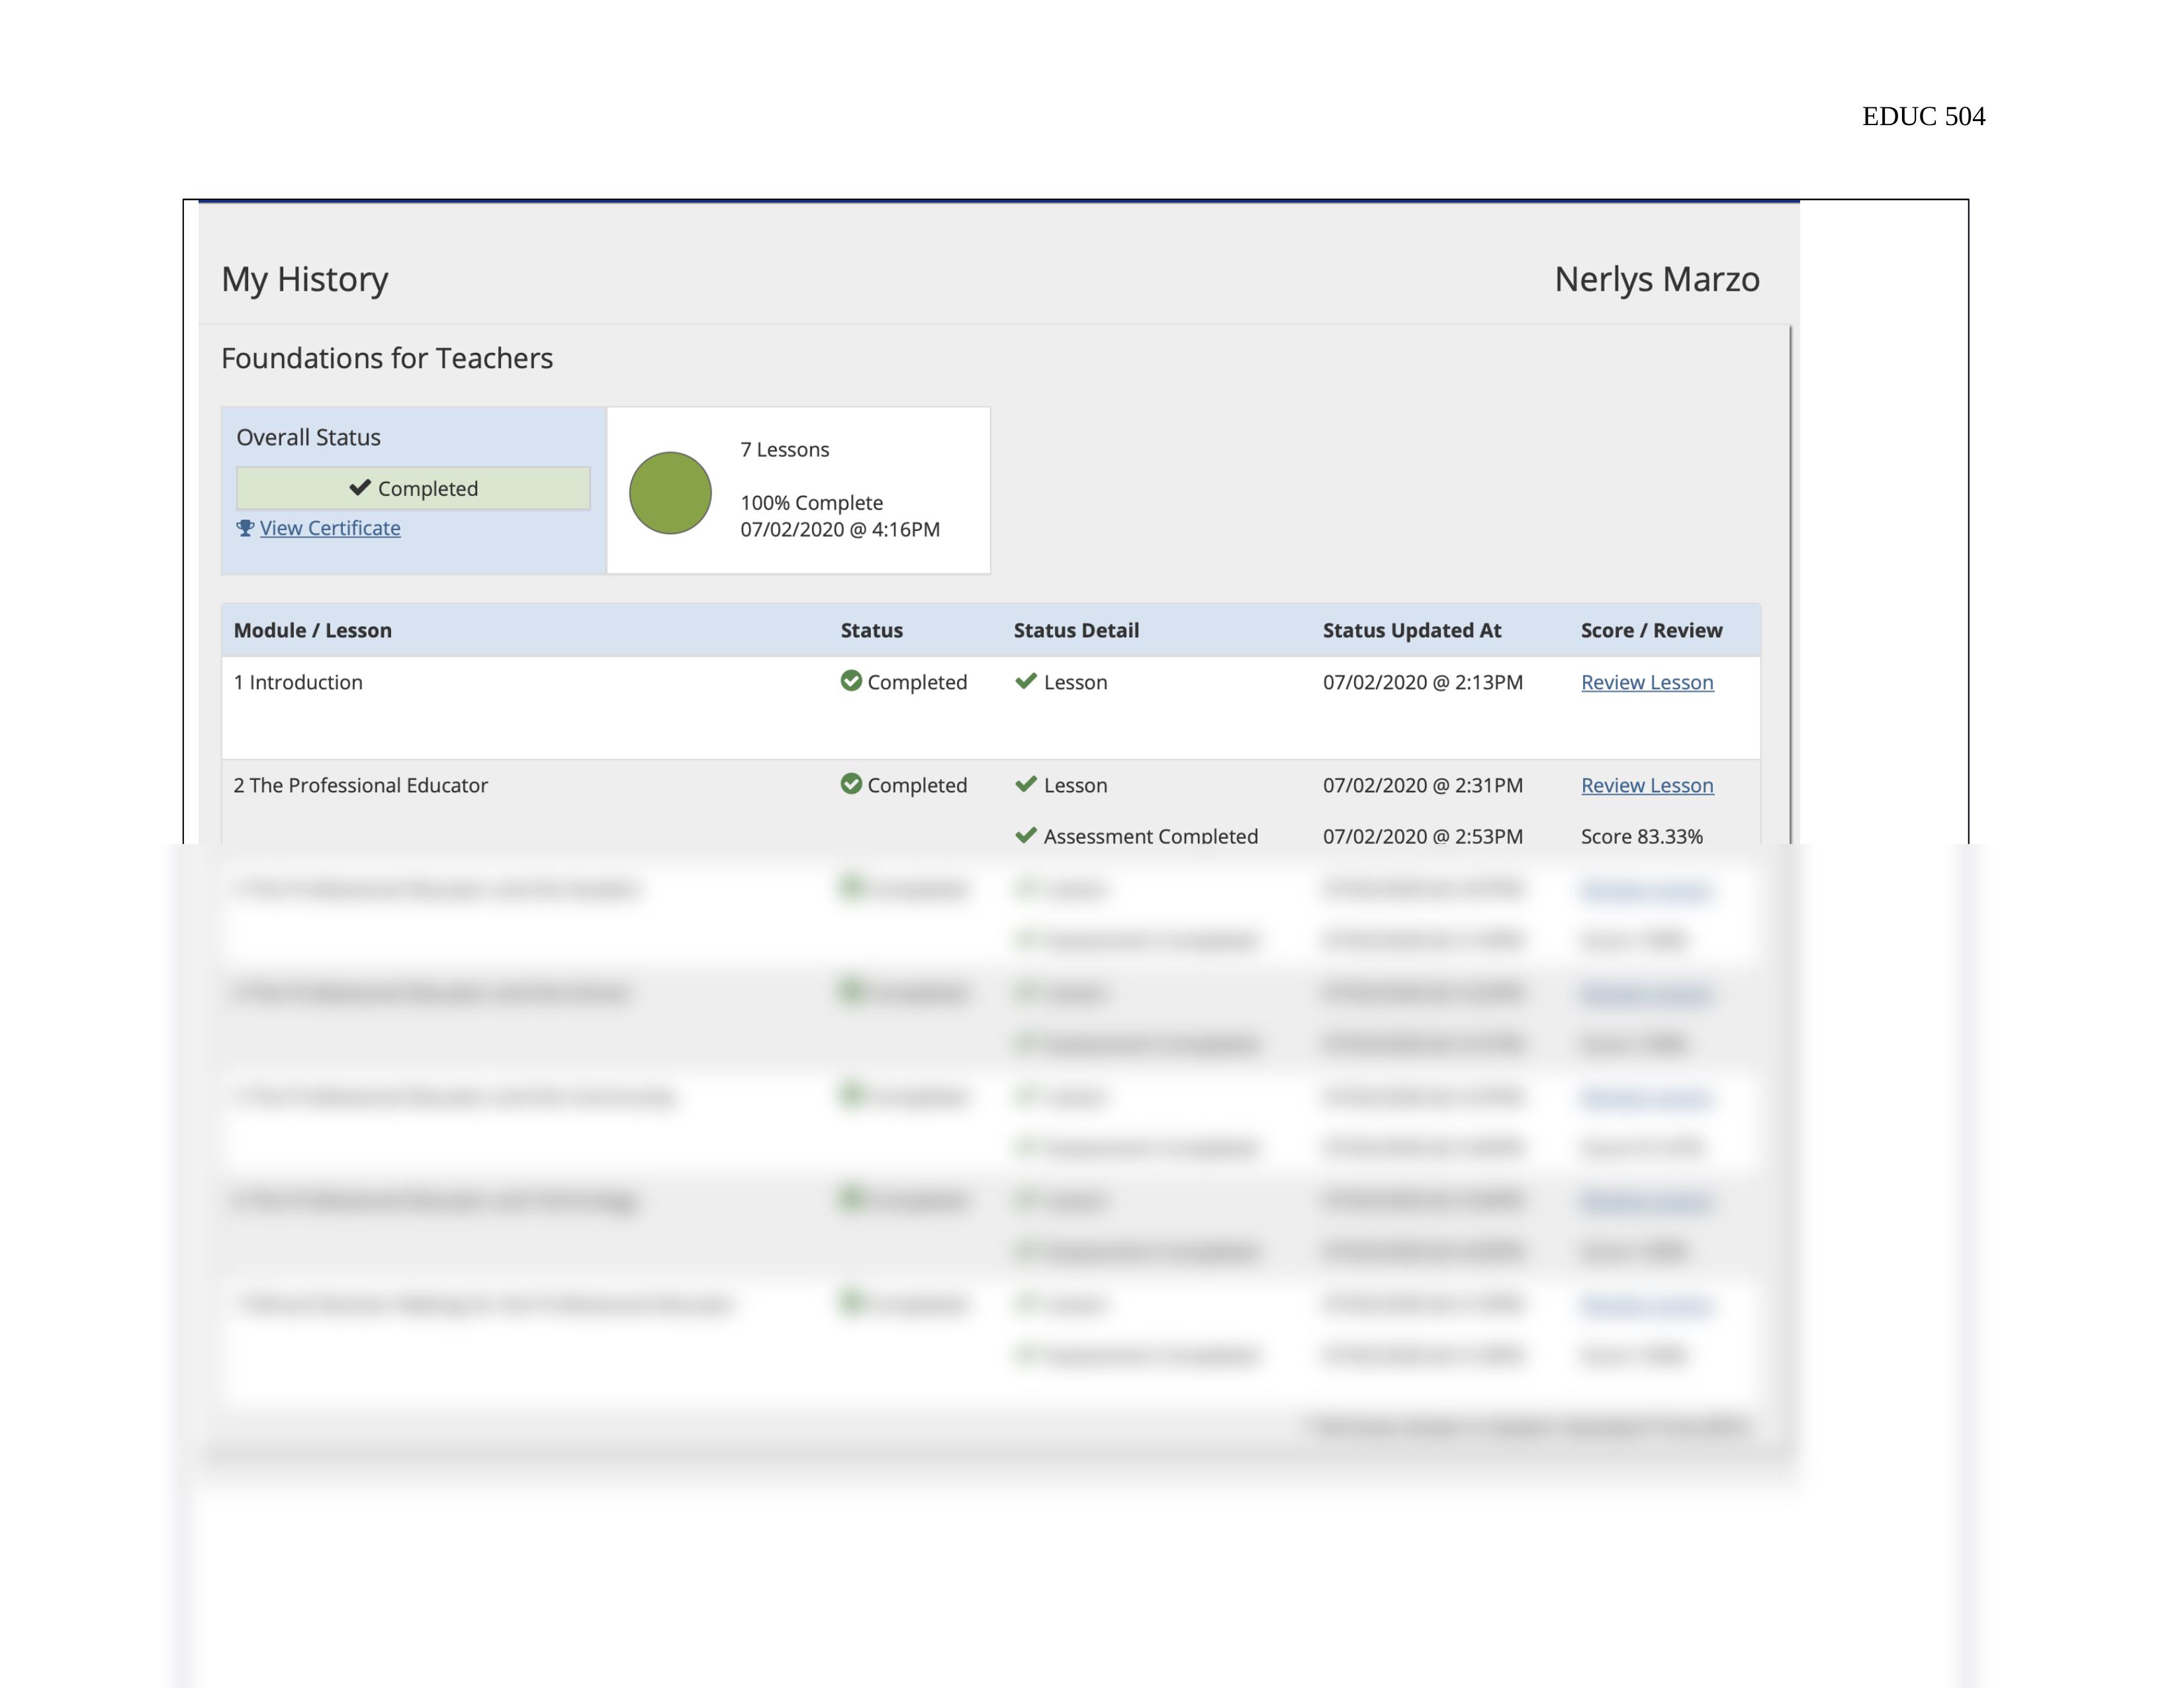Open Review Lesson for The Professional Educator
Screen dimensions: 2184x1688
tap(1647, 785)
